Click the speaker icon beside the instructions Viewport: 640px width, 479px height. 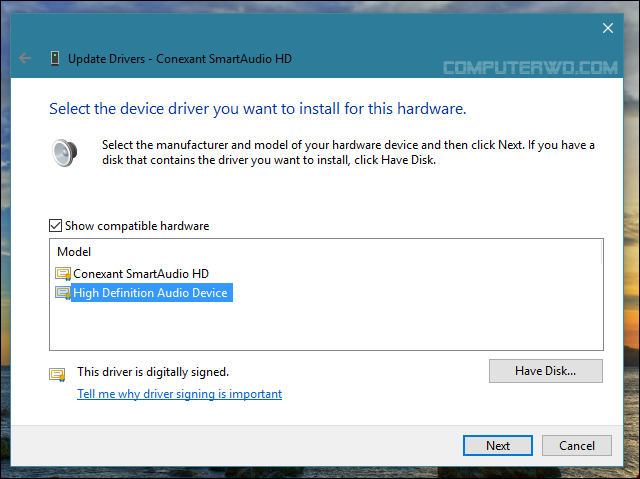(x=64, y=153)
